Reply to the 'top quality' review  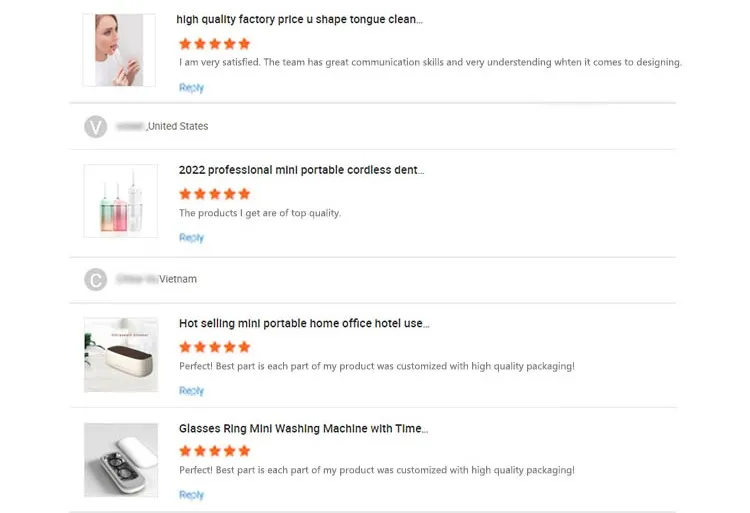click(191, 238)
